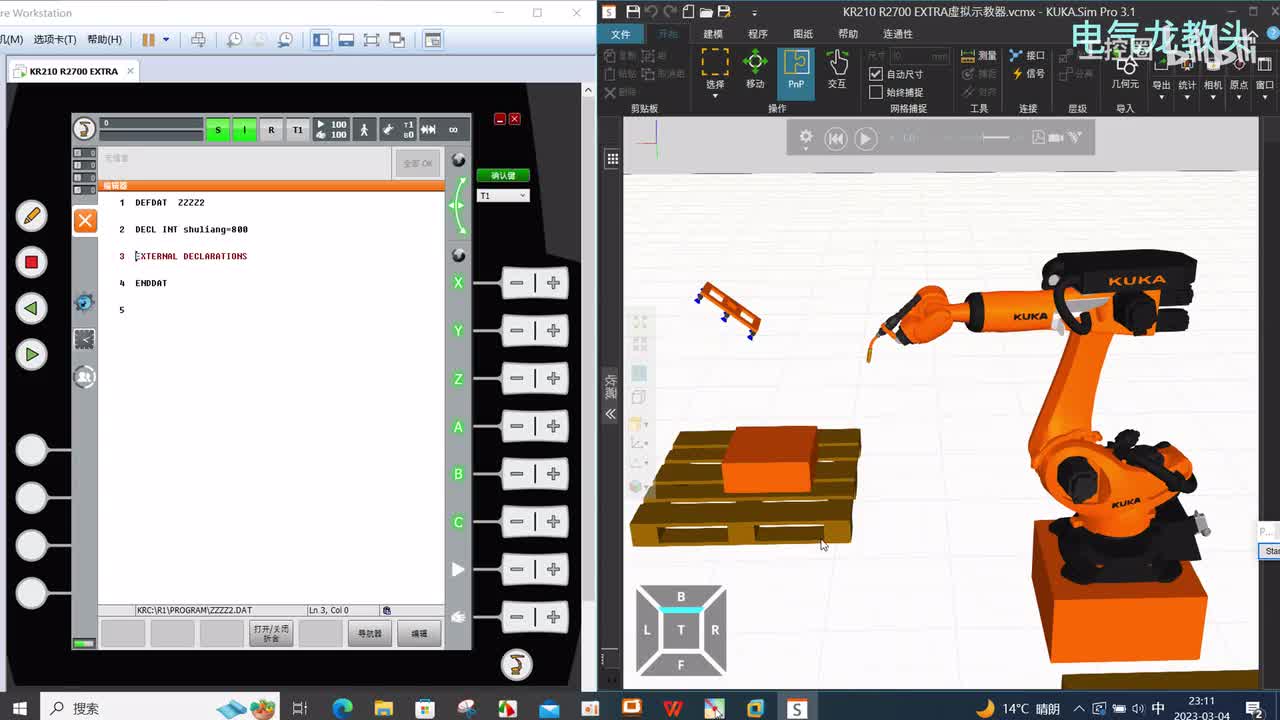Image resolution: width=1280 pixels, height=720 pixels.
Task: Toggle the pause button in VMware toolbar
Action: pos(148,40)
